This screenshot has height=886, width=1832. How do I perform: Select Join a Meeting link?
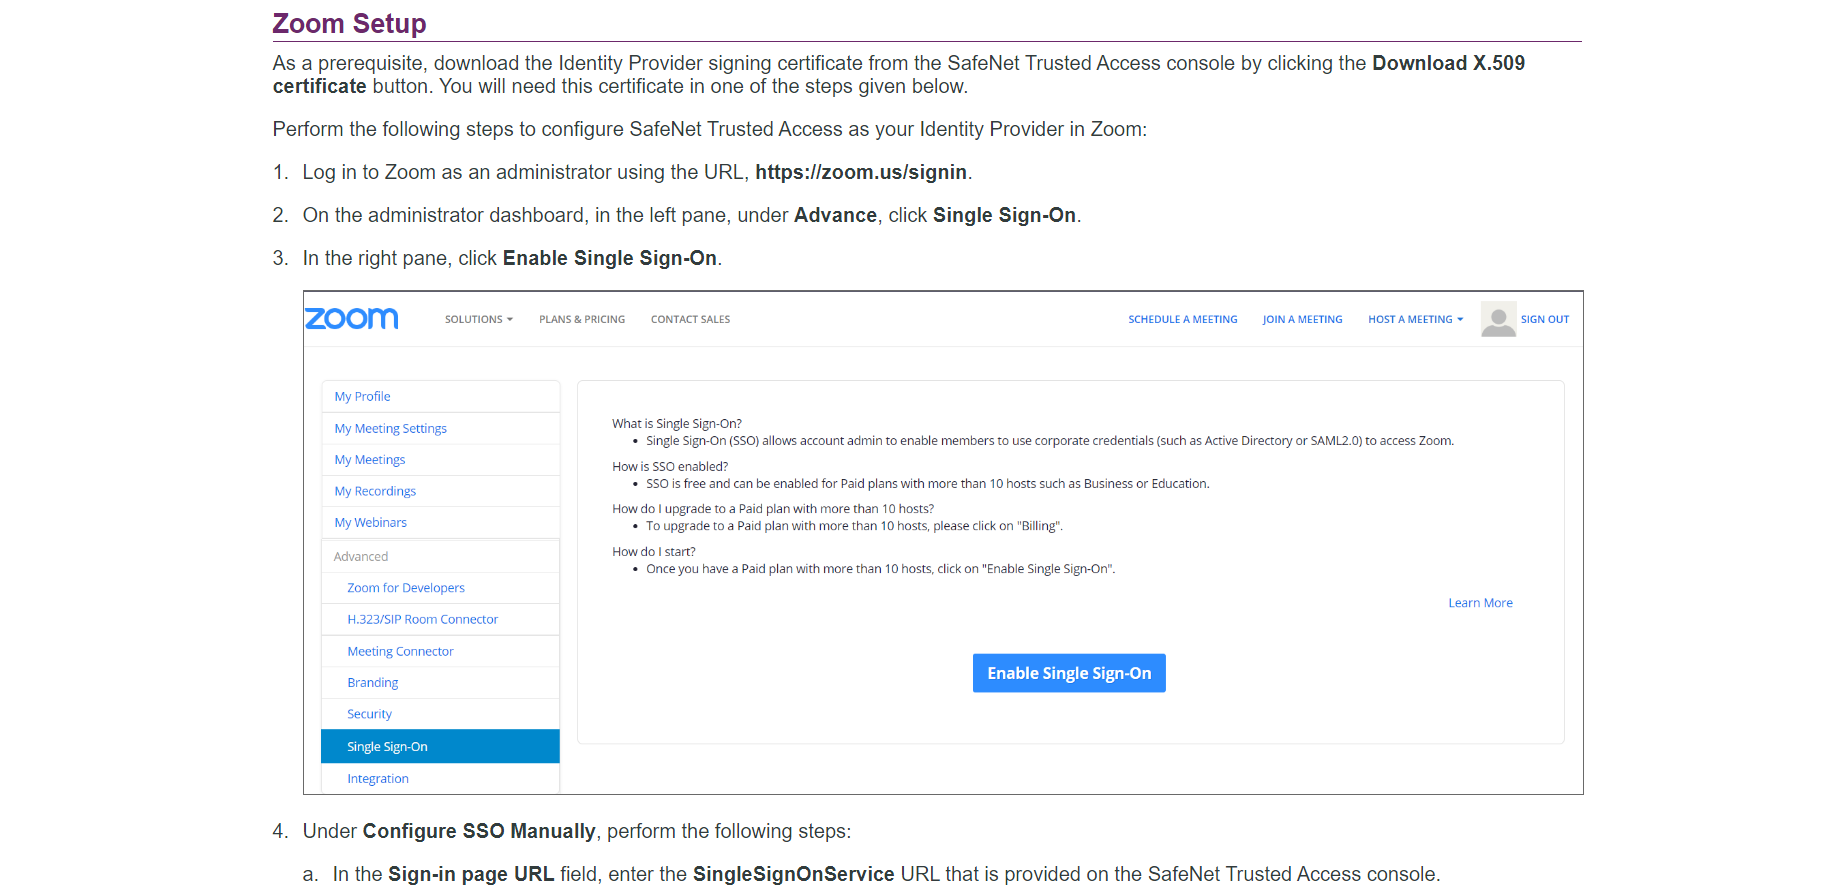click(1302, 320)
